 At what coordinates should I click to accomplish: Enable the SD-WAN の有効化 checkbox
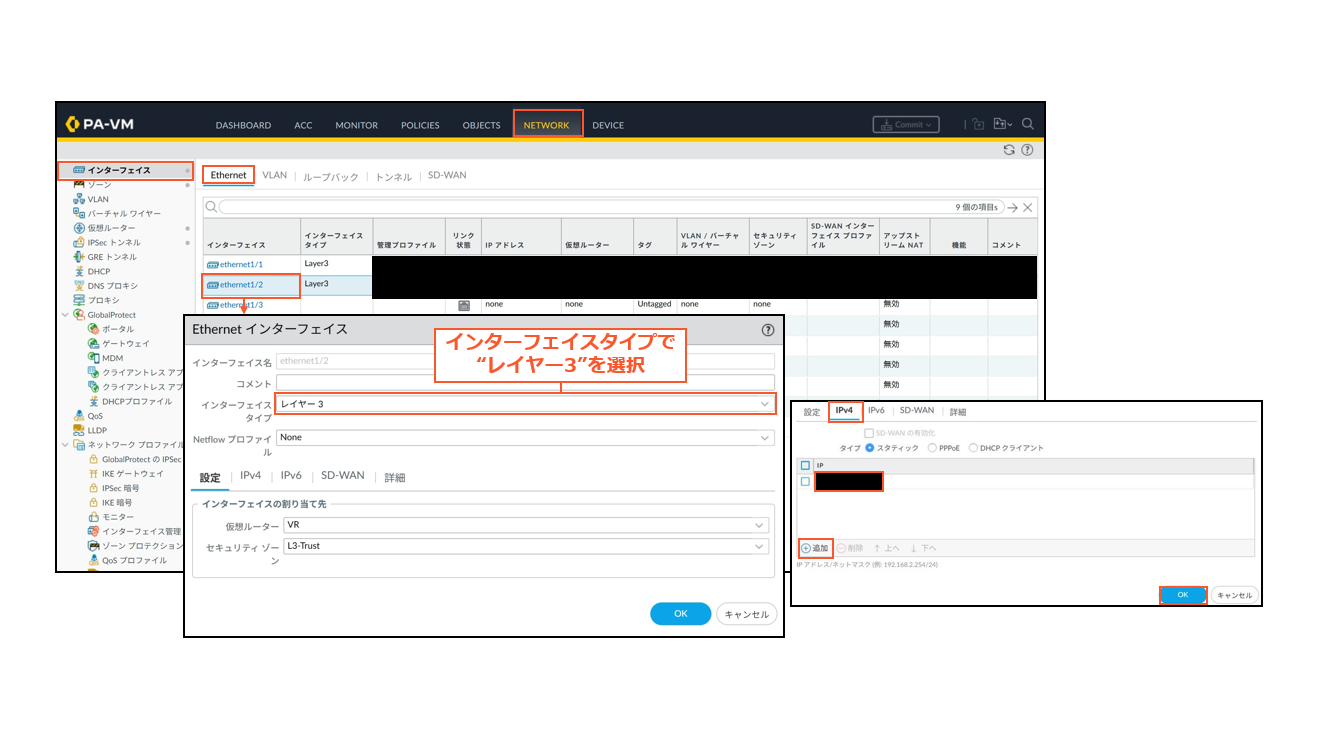pyautogui.click(x=868, y=432)
